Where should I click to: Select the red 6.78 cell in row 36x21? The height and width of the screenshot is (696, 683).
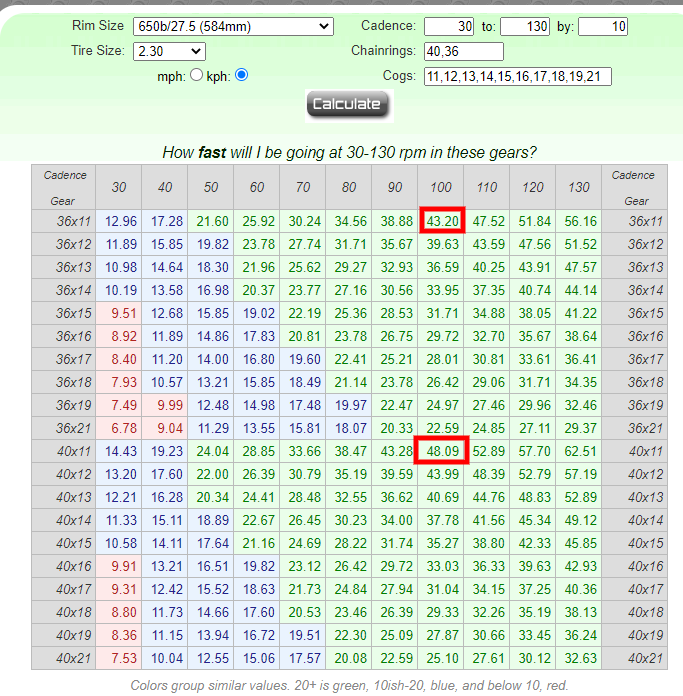(x=119, y=428)
